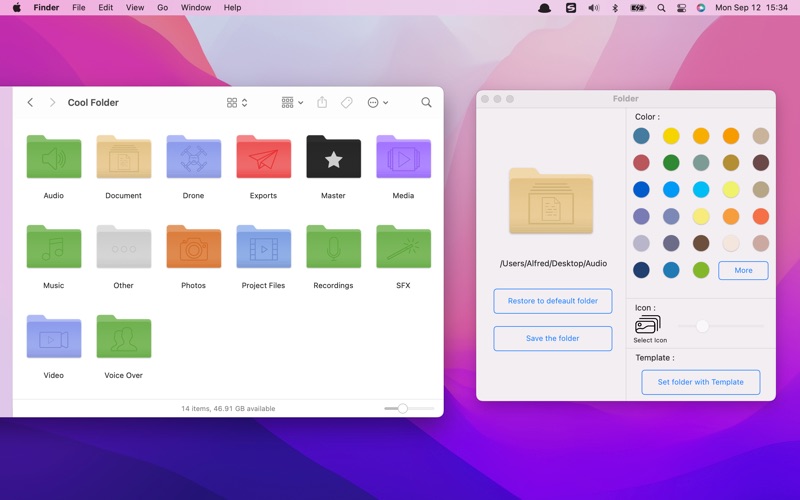Screen dimensions: 800x500
Task: Open the Apple menu
Action: point(17,8)
